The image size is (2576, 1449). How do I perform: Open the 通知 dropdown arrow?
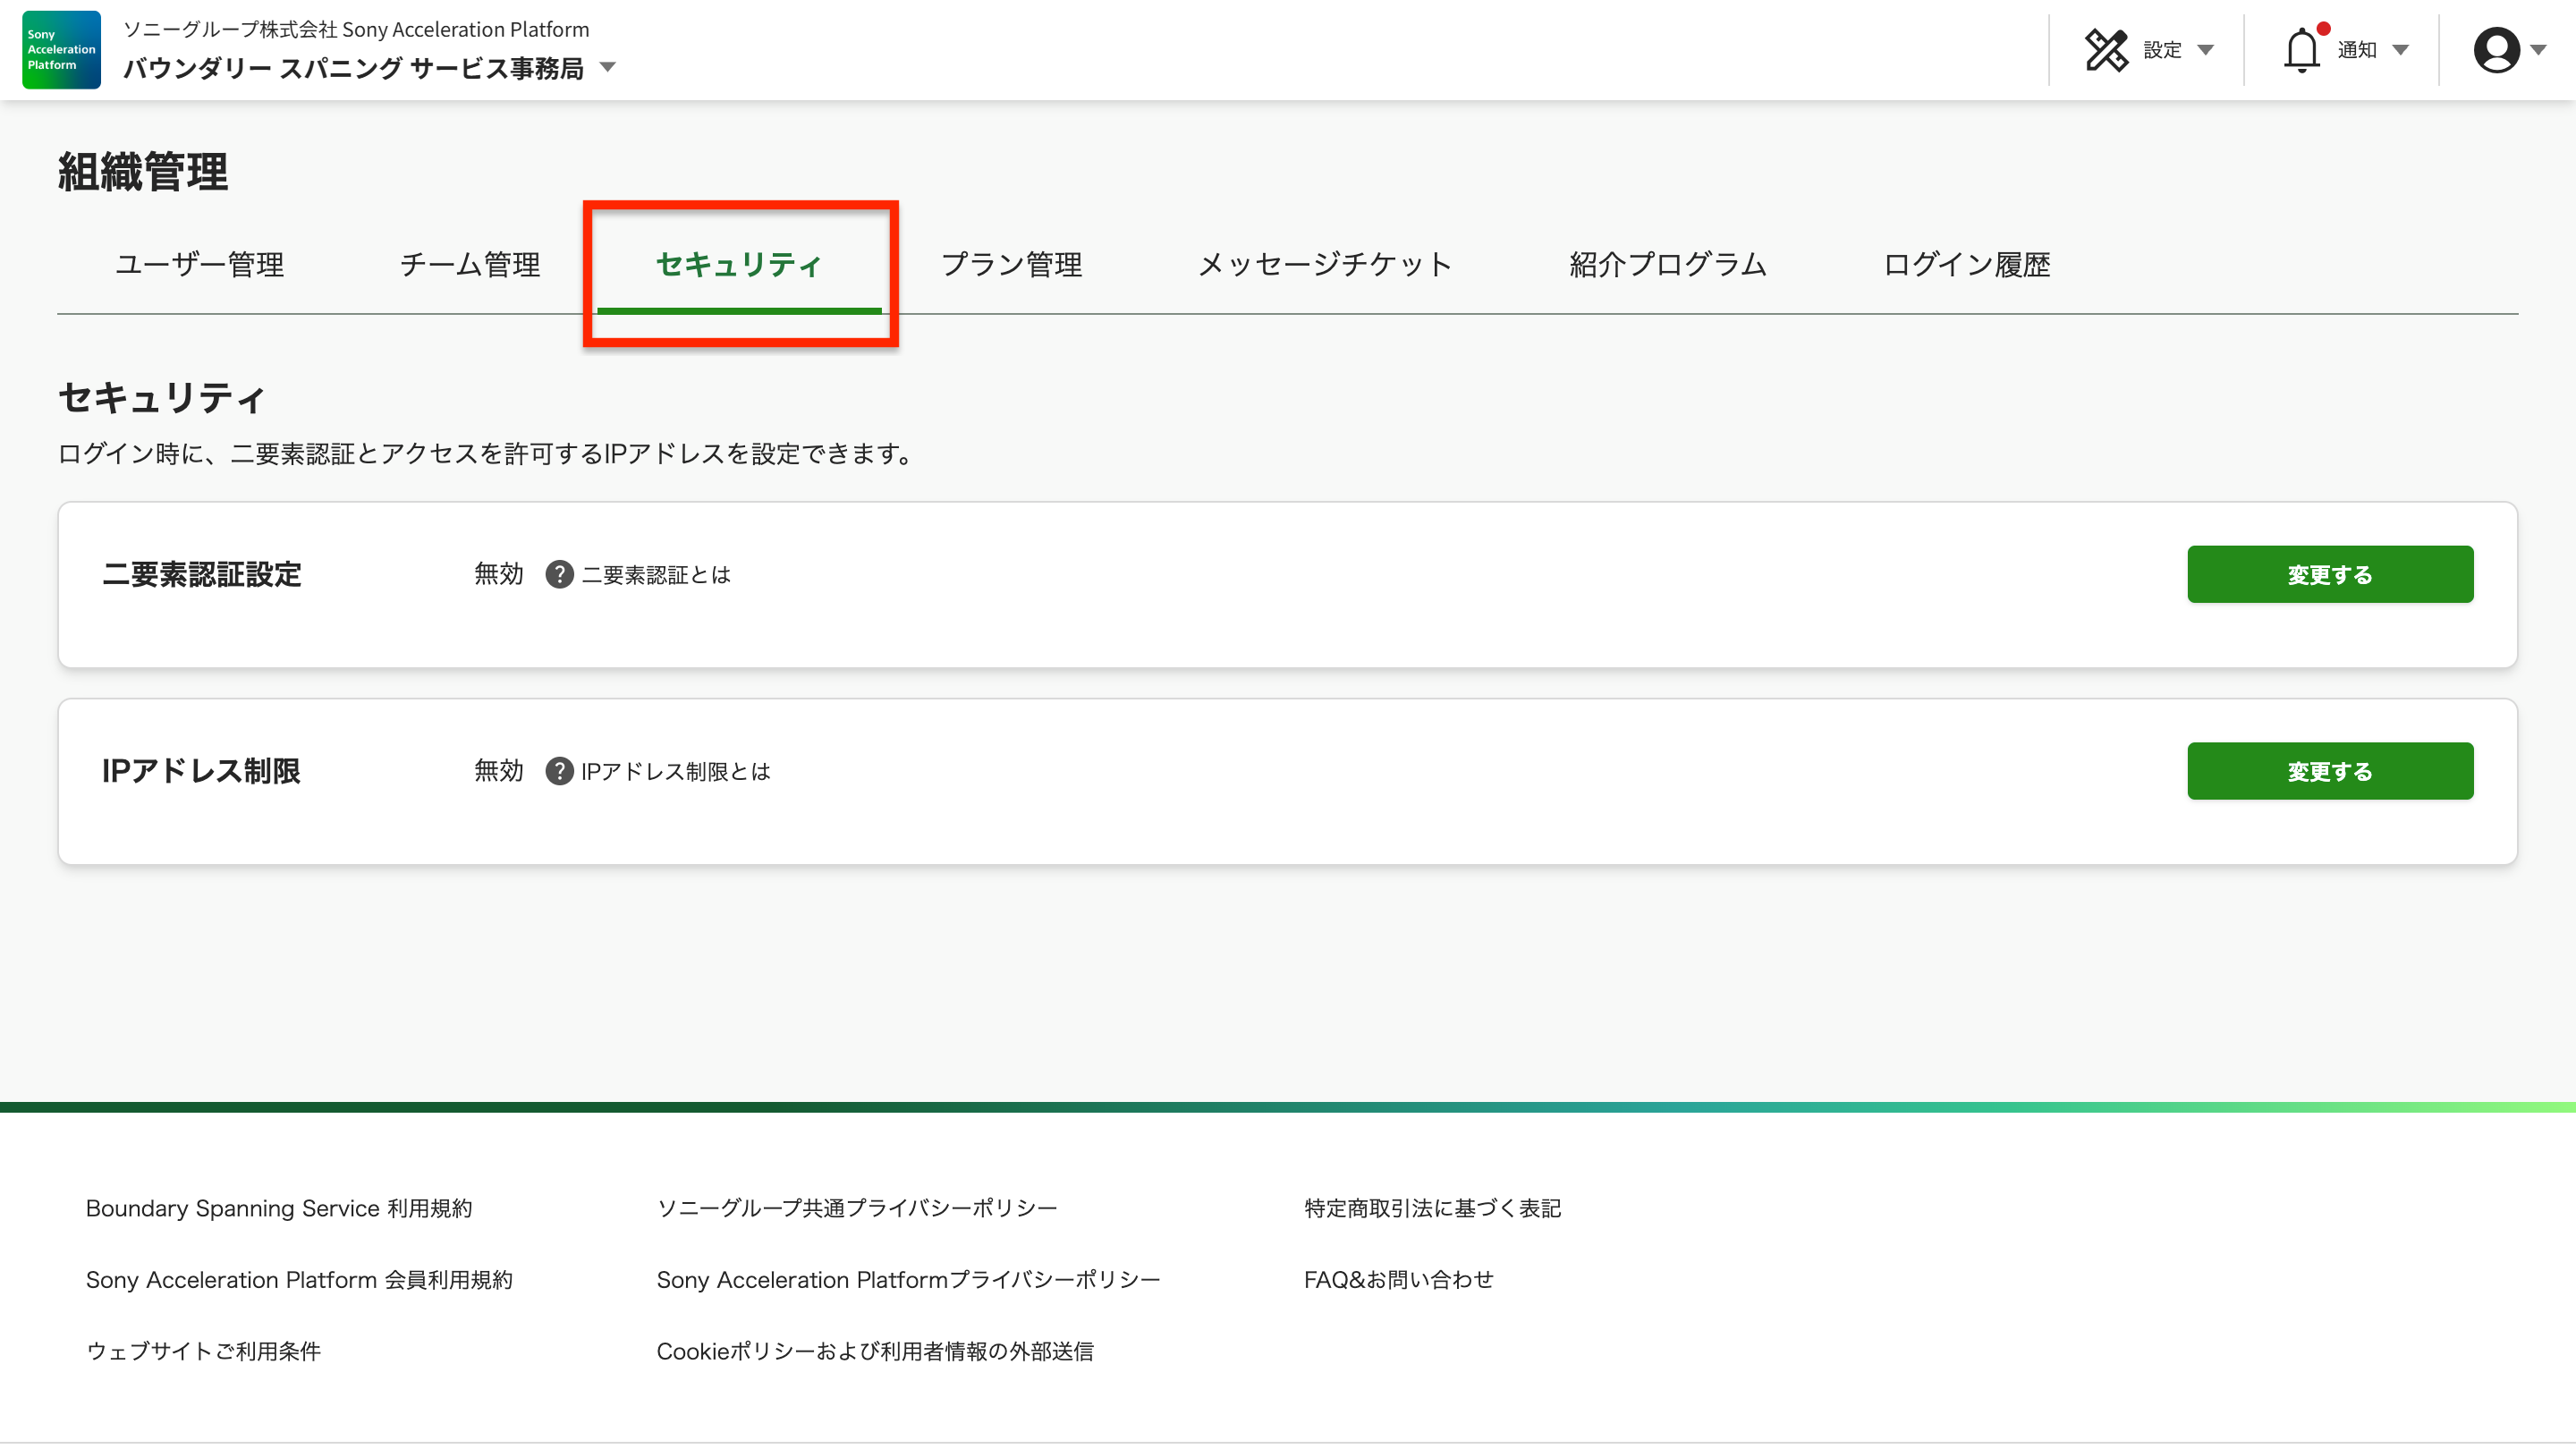pos(2401,50)
